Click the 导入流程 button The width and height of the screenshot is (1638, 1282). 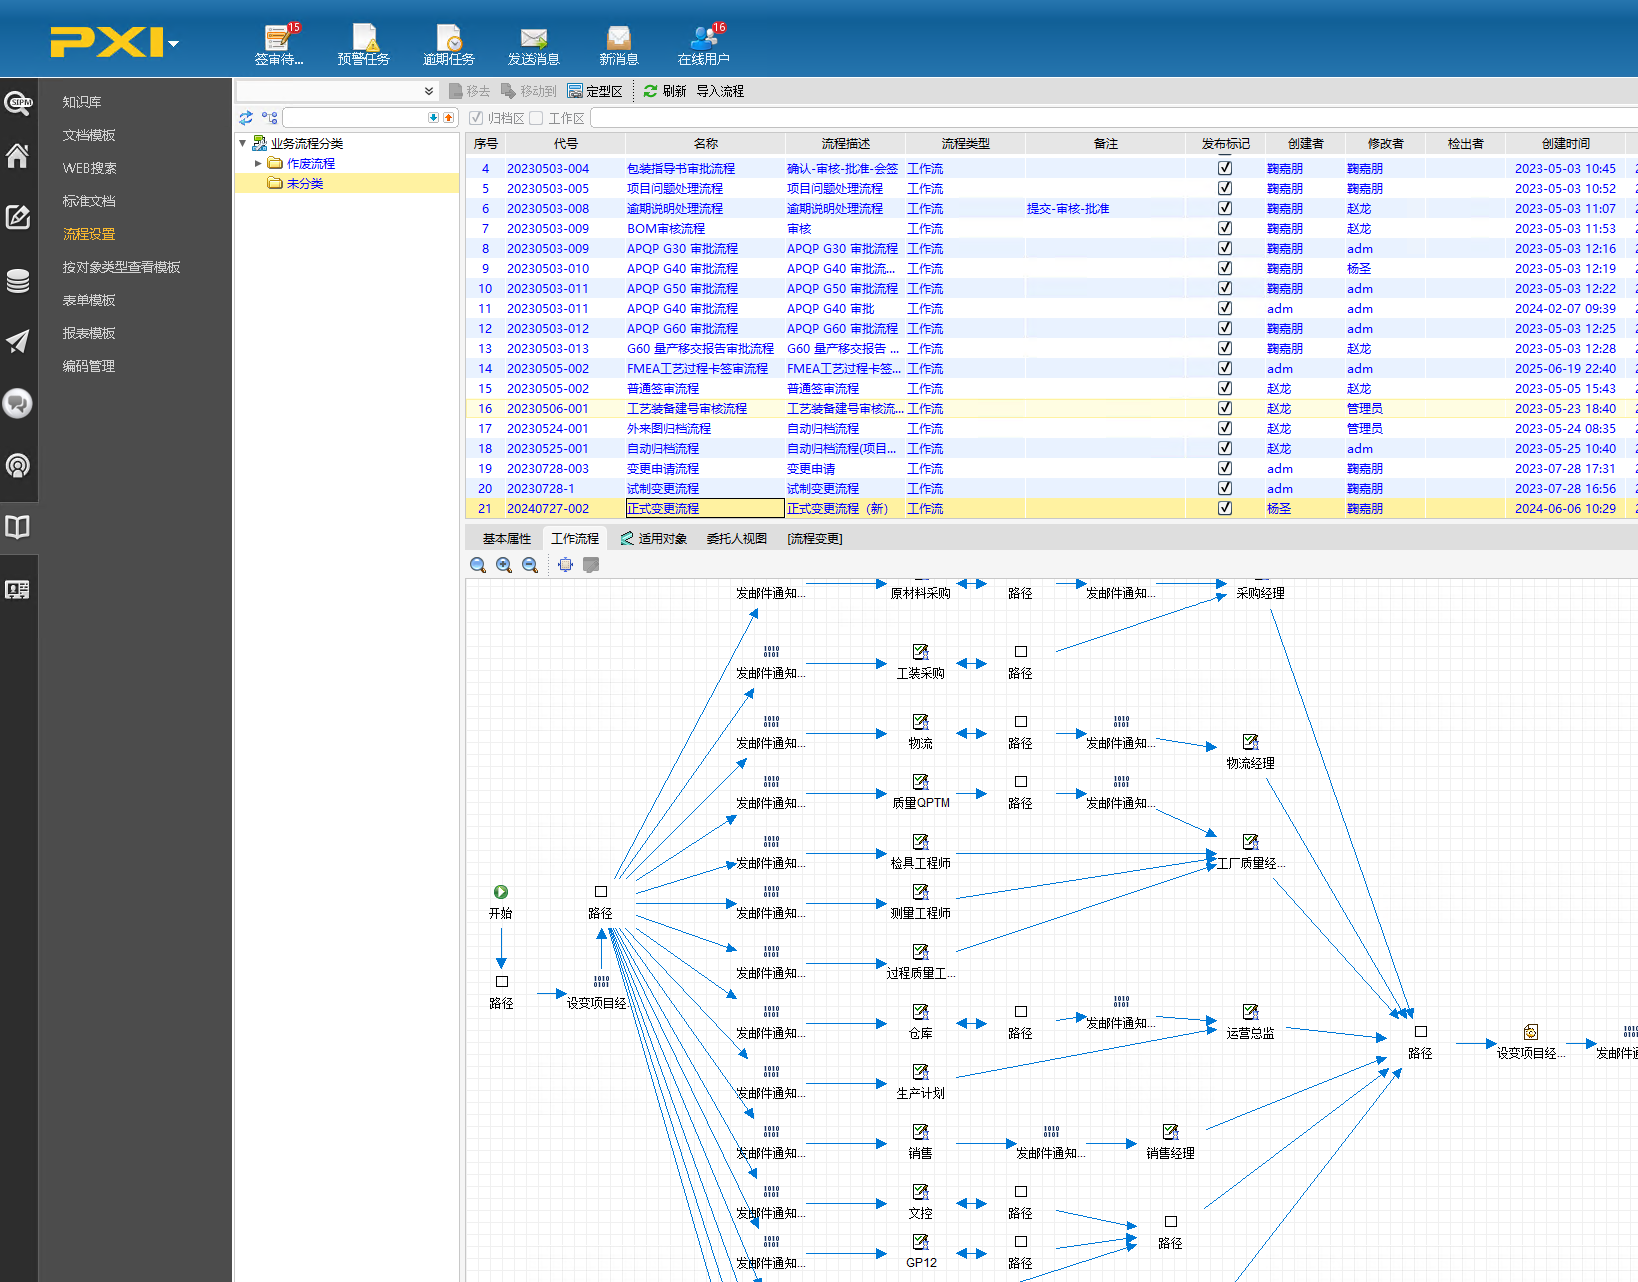tap(720, 91)
